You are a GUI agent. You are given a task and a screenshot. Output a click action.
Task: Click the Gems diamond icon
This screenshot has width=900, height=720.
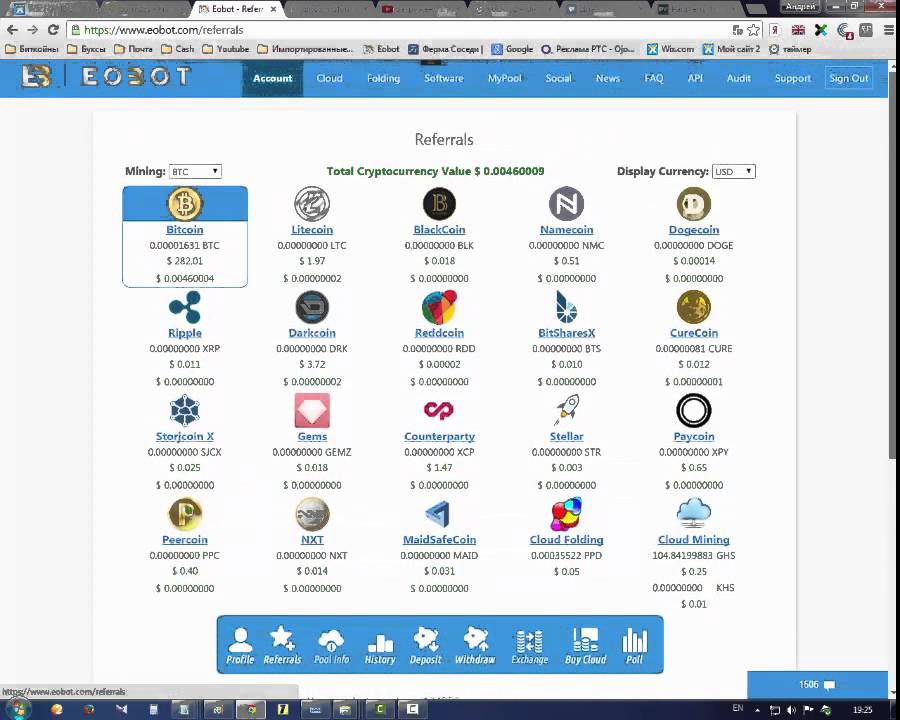click(312, 411)
